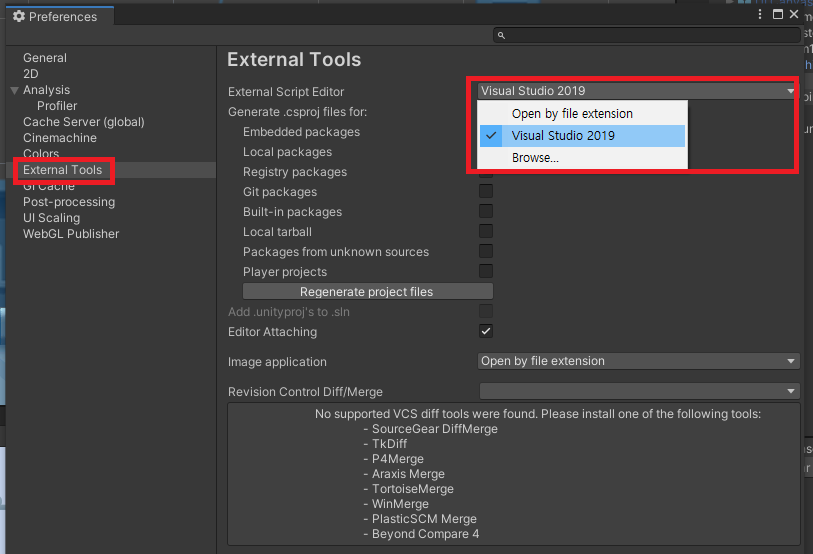Click TortoiseMerge list entry
813x554 pixels.
tap(413, 489)
